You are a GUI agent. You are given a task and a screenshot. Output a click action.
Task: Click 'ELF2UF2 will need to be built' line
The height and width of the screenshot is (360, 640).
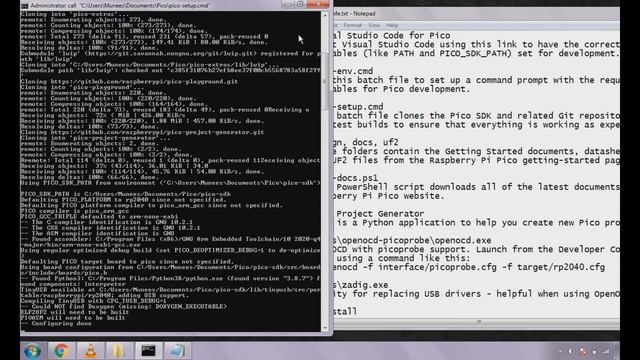(x=75, y=312)
